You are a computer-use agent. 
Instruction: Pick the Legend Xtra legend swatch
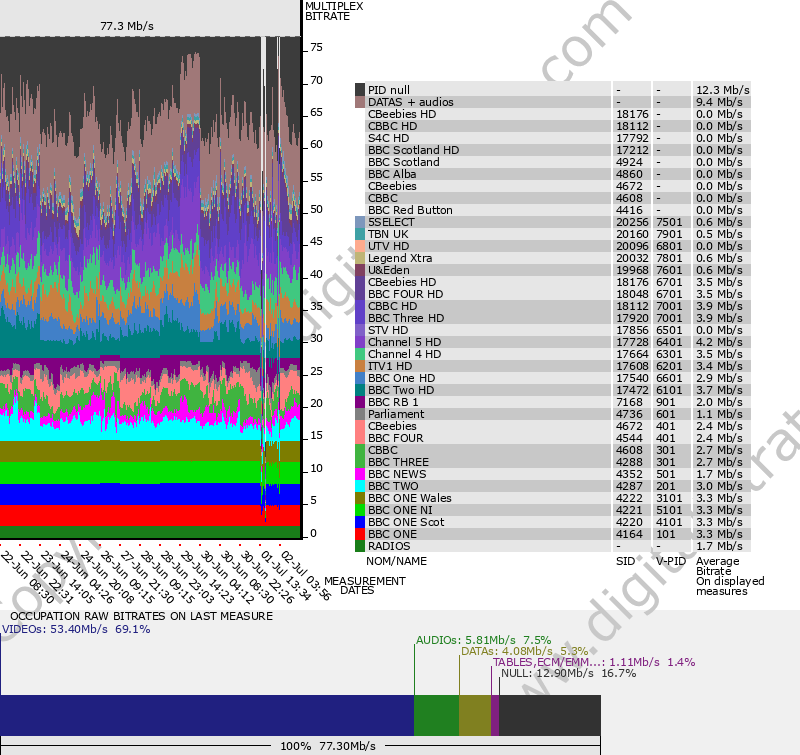pos(360,258)
